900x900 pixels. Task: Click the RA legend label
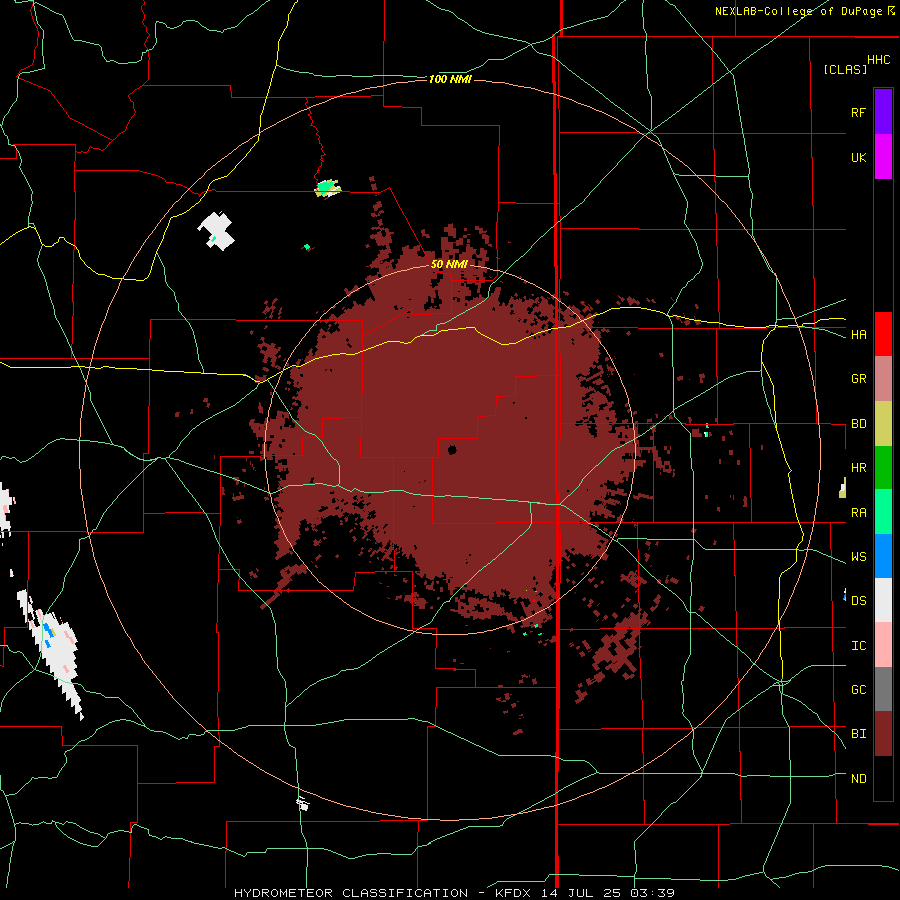pos(858,513)
